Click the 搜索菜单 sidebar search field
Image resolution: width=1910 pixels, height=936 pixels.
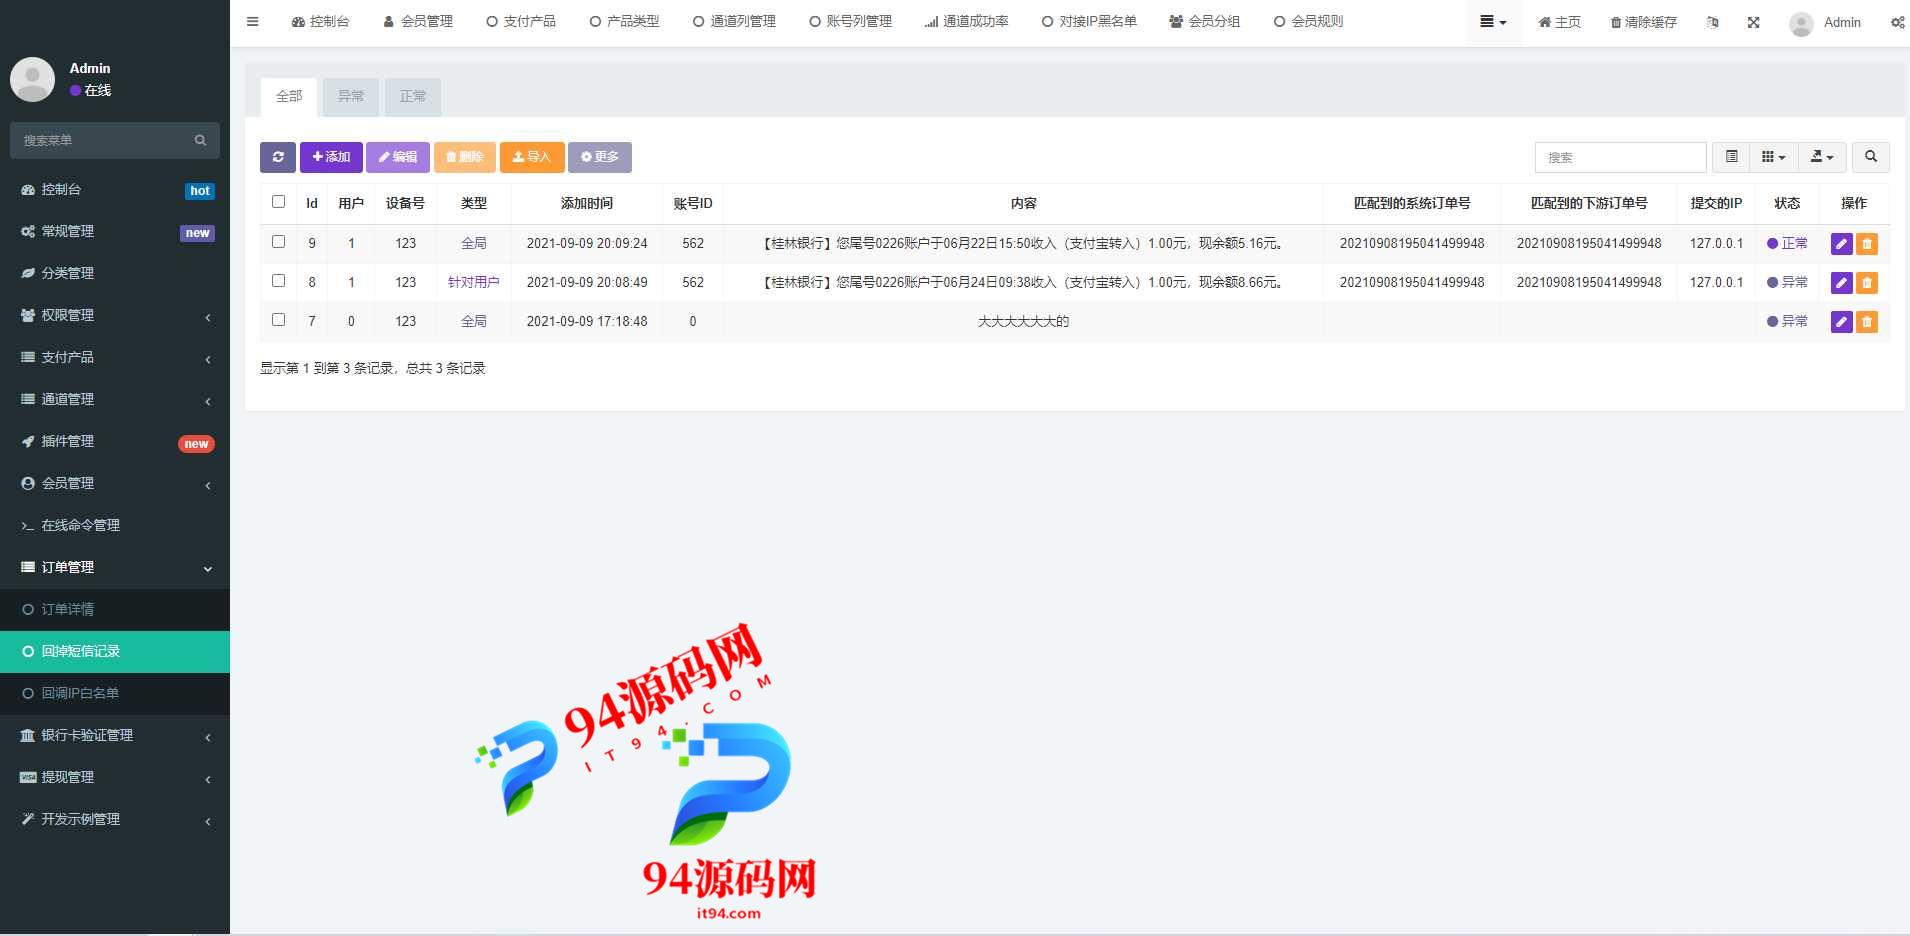[x=115, y=140]
